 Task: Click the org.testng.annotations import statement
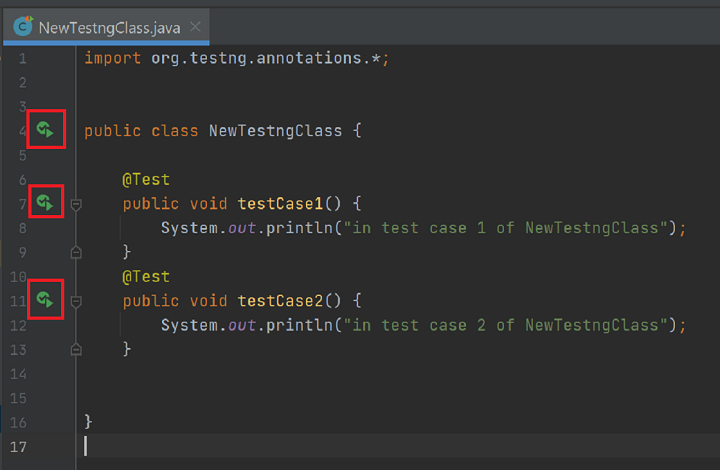236,58
